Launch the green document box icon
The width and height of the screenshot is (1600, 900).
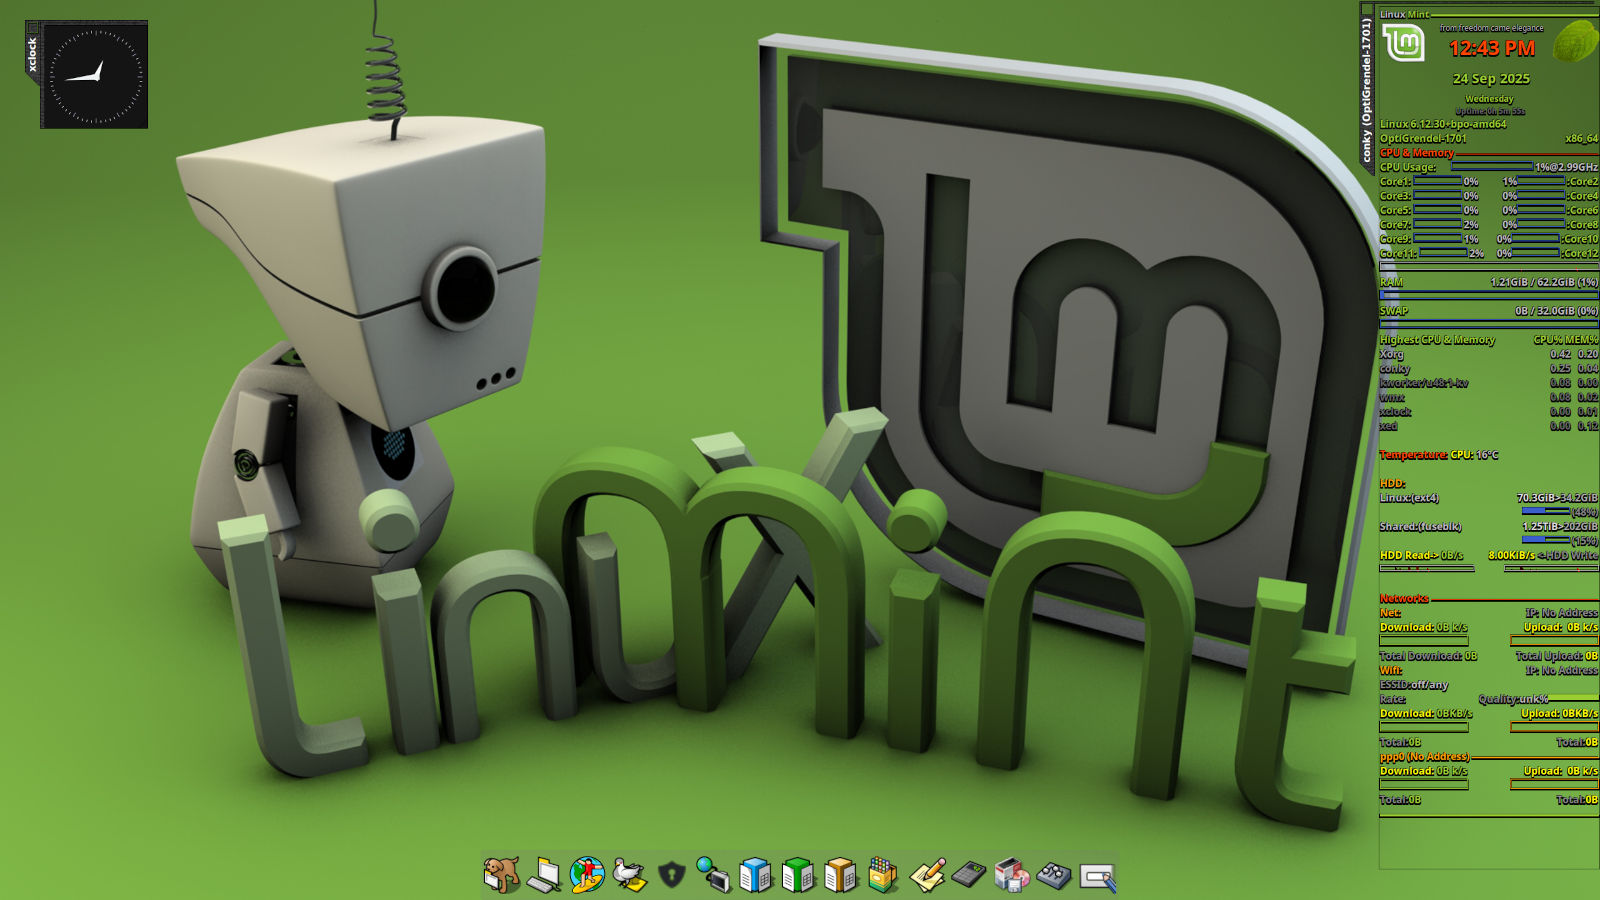point(798,875)
